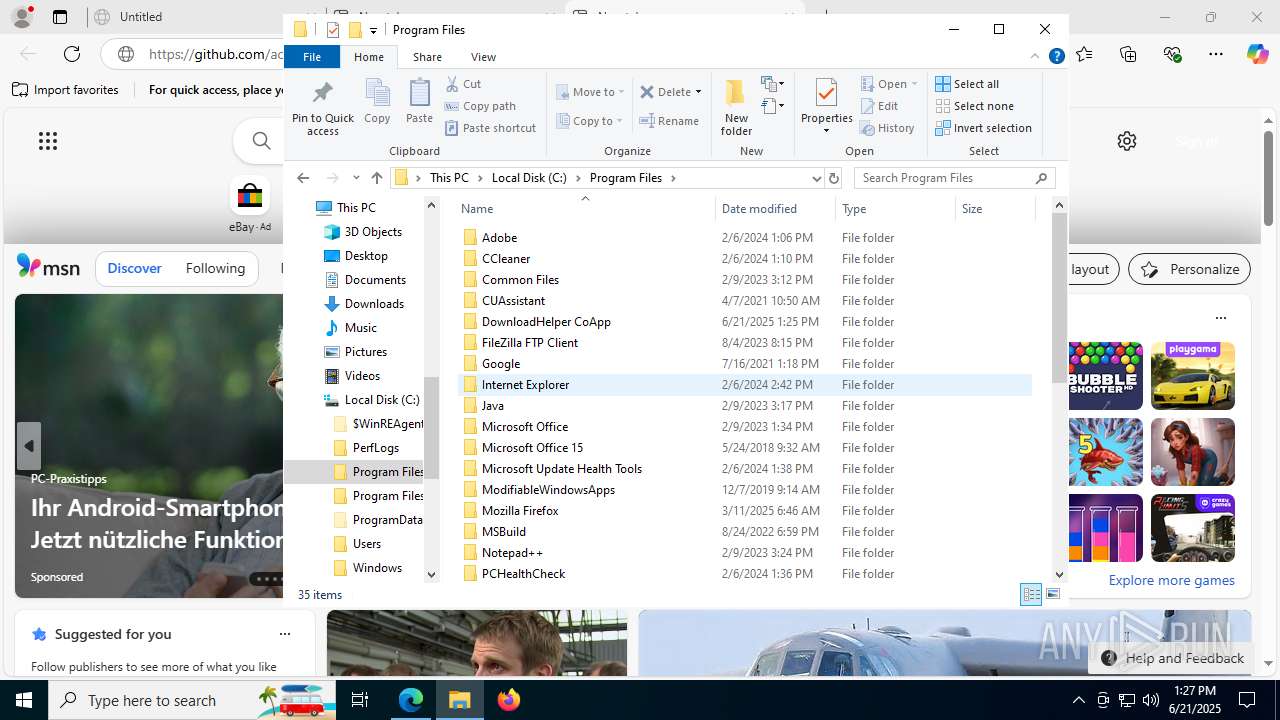Switch to Large icons view in status bar

coord(1052,594)
